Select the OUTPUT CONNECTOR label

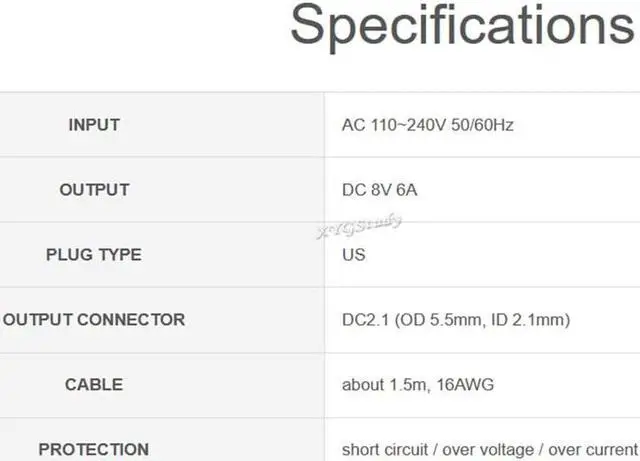pos(94,320)
